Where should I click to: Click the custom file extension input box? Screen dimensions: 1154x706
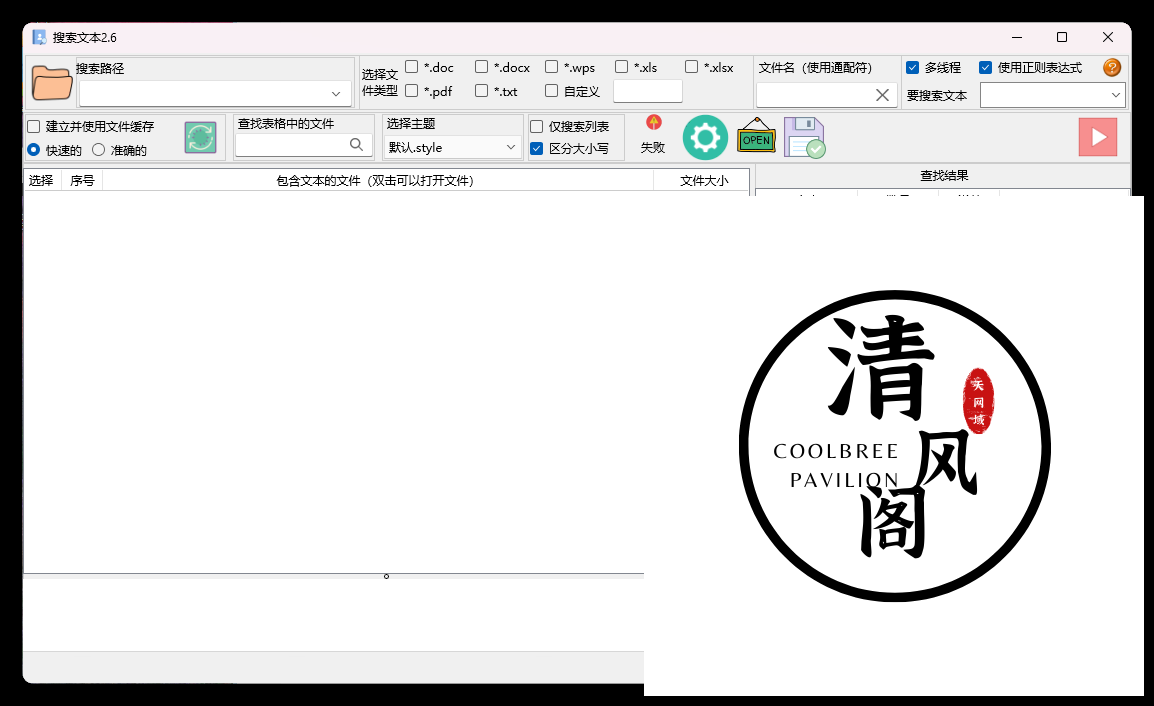tap(648, 91)
